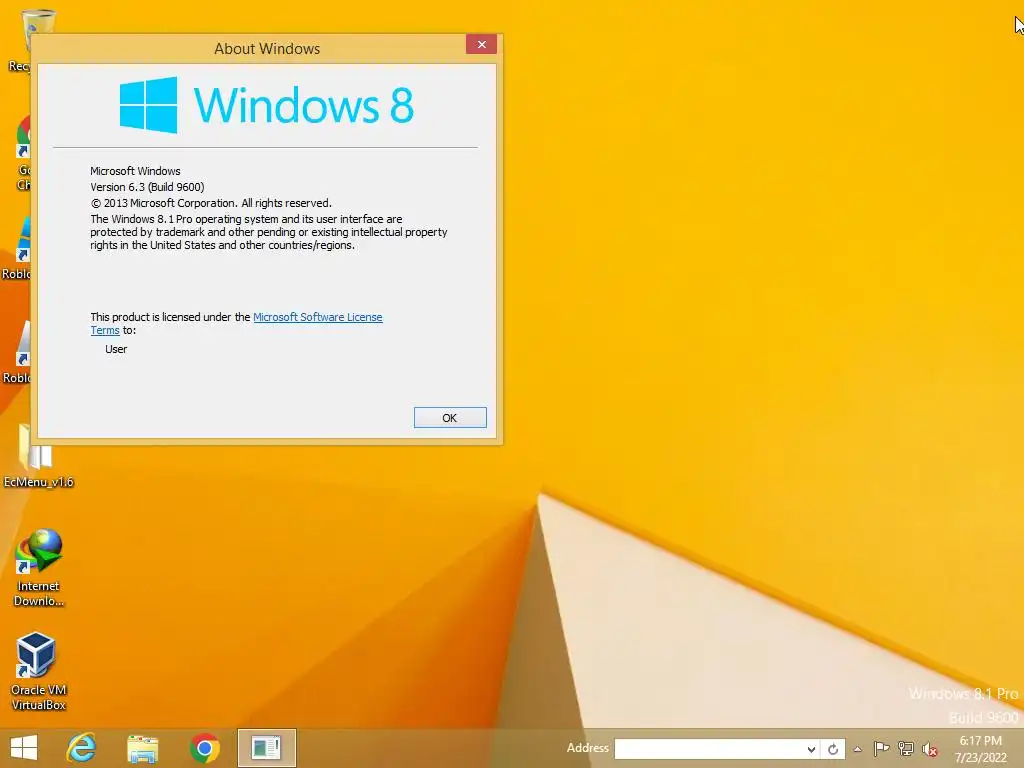This screenshot has height=768, width=1024.
Task: Launch Internet Explorer from taskbar
Action: point(82,748)
